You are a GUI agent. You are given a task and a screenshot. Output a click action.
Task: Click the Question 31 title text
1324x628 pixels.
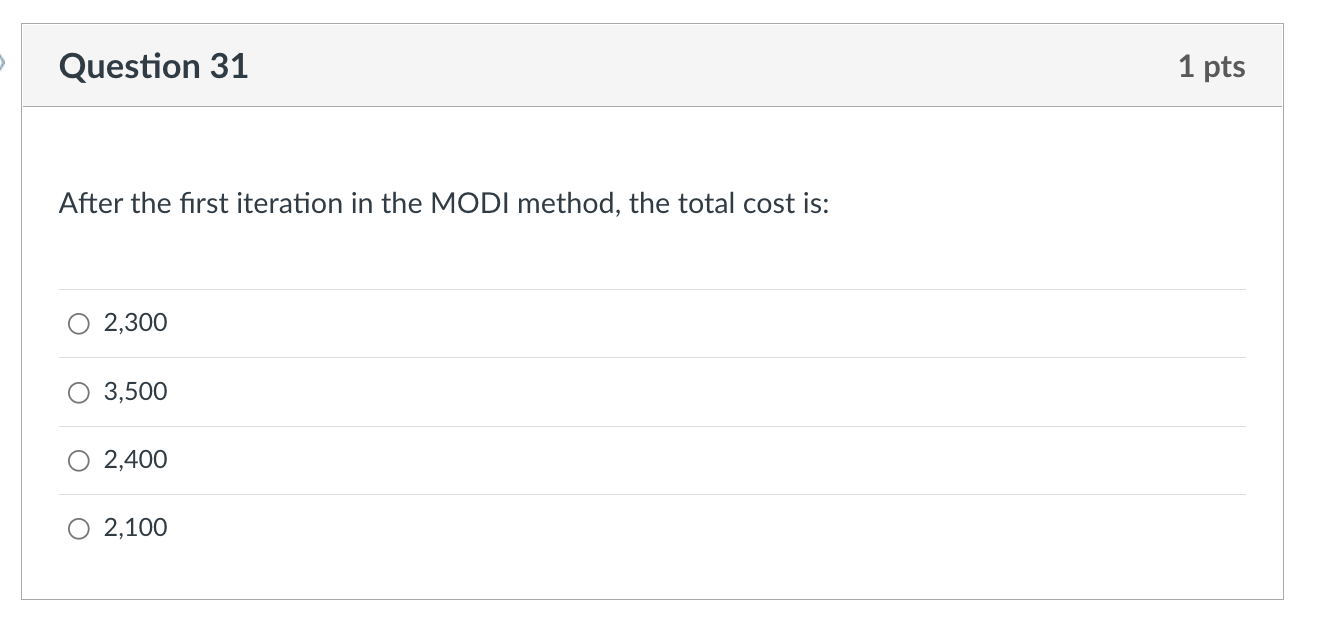(x=152, y=65)
